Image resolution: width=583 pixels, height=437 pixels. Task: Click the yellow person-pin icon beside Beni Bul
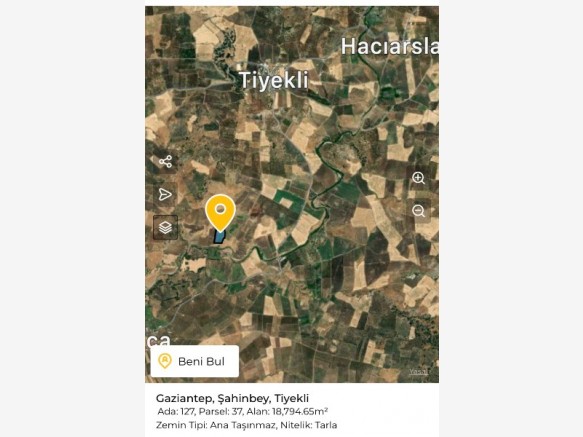[165, 361]
